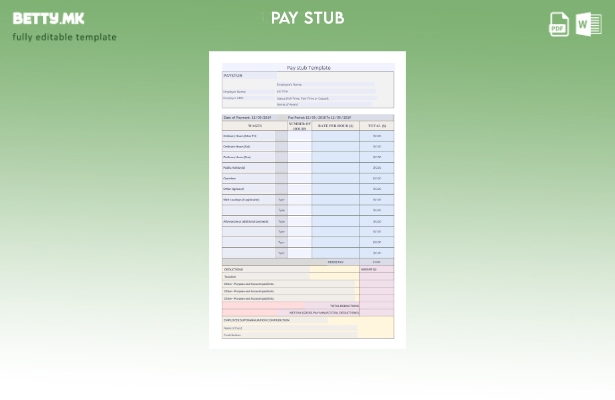
Task: Click the Pay Period date range
Action: (x=320, y=117)
